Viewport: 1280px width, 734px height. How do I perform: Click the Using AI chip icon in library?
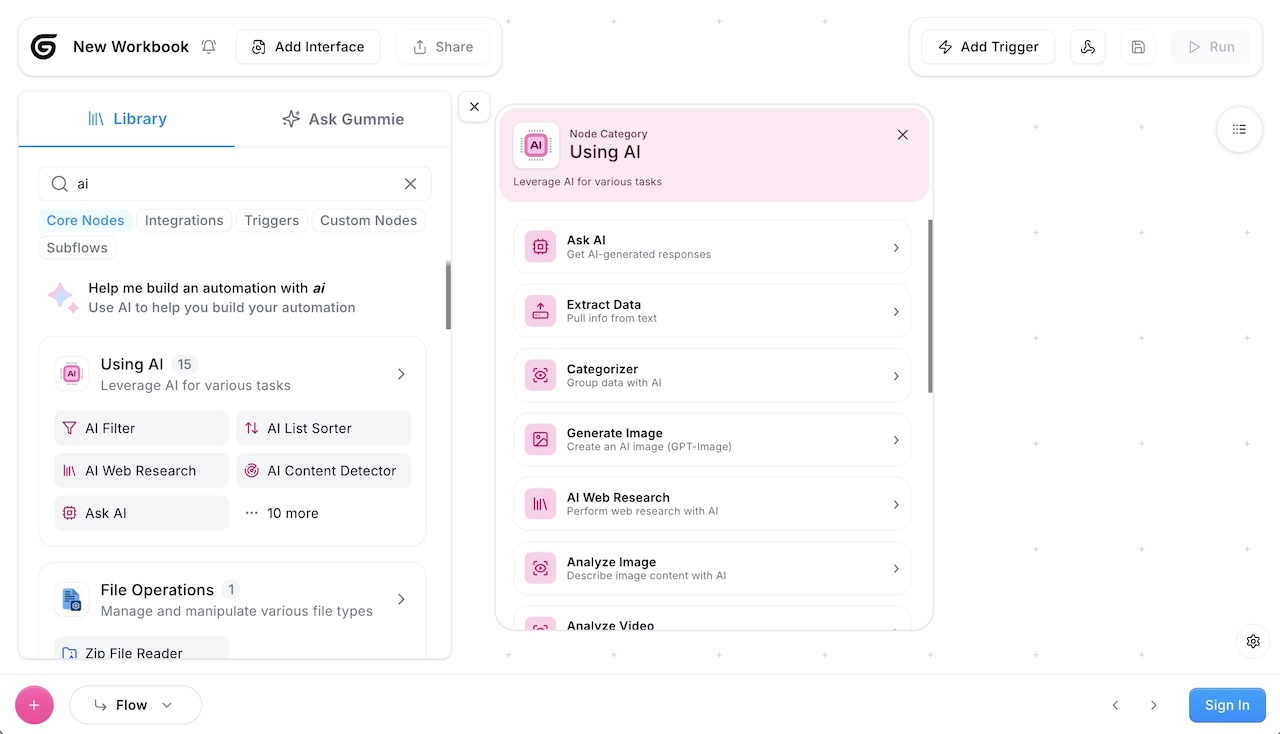coord(71,374)
